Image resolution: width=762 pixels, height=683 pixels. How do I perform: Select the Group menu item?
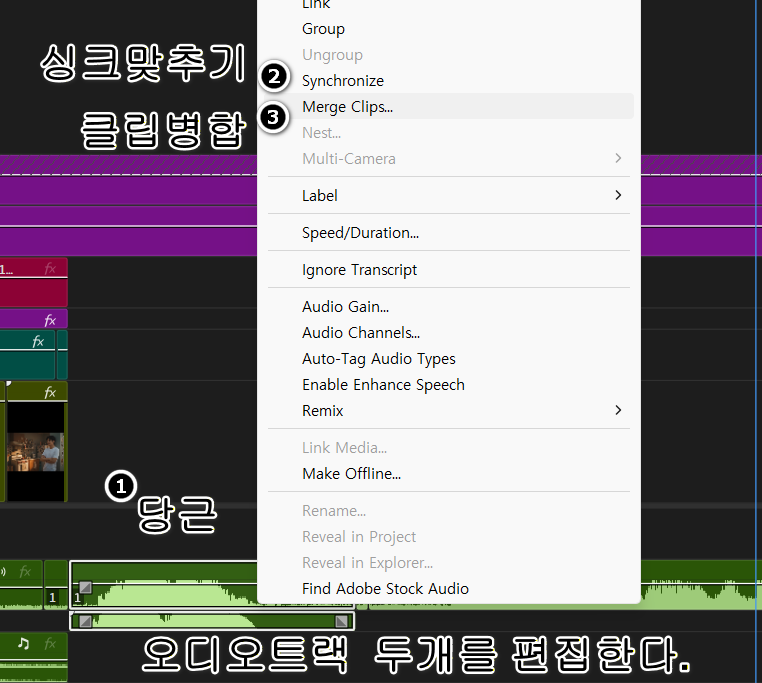323,29
